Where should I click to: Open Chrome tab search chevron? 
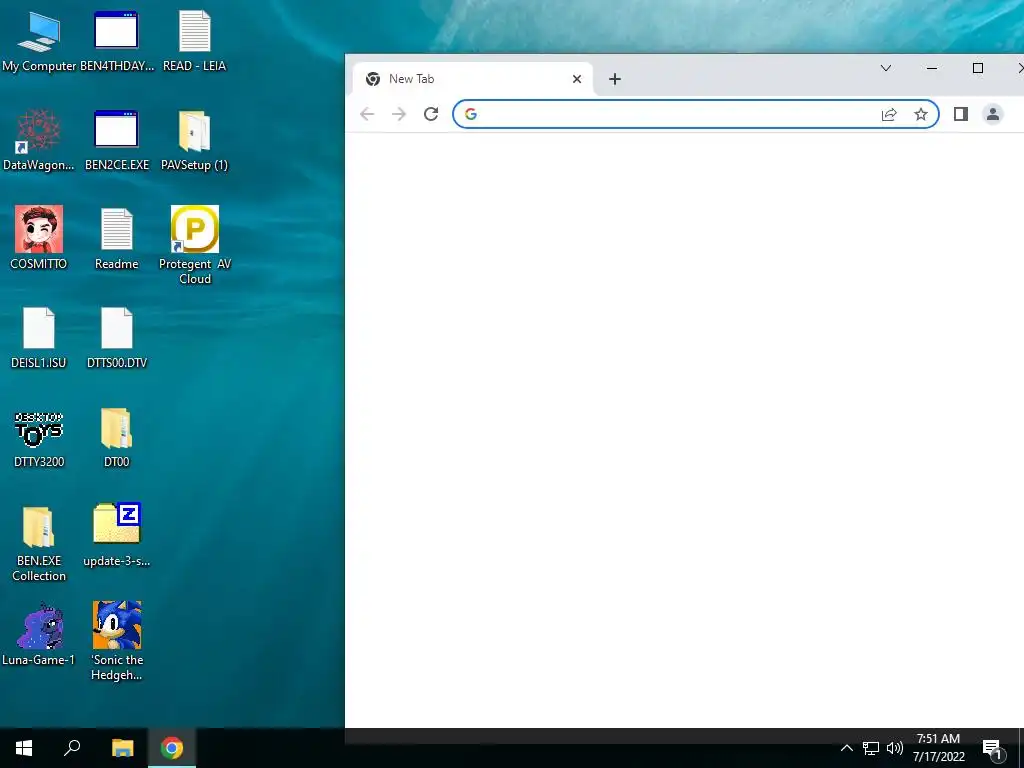click(886, 68)
